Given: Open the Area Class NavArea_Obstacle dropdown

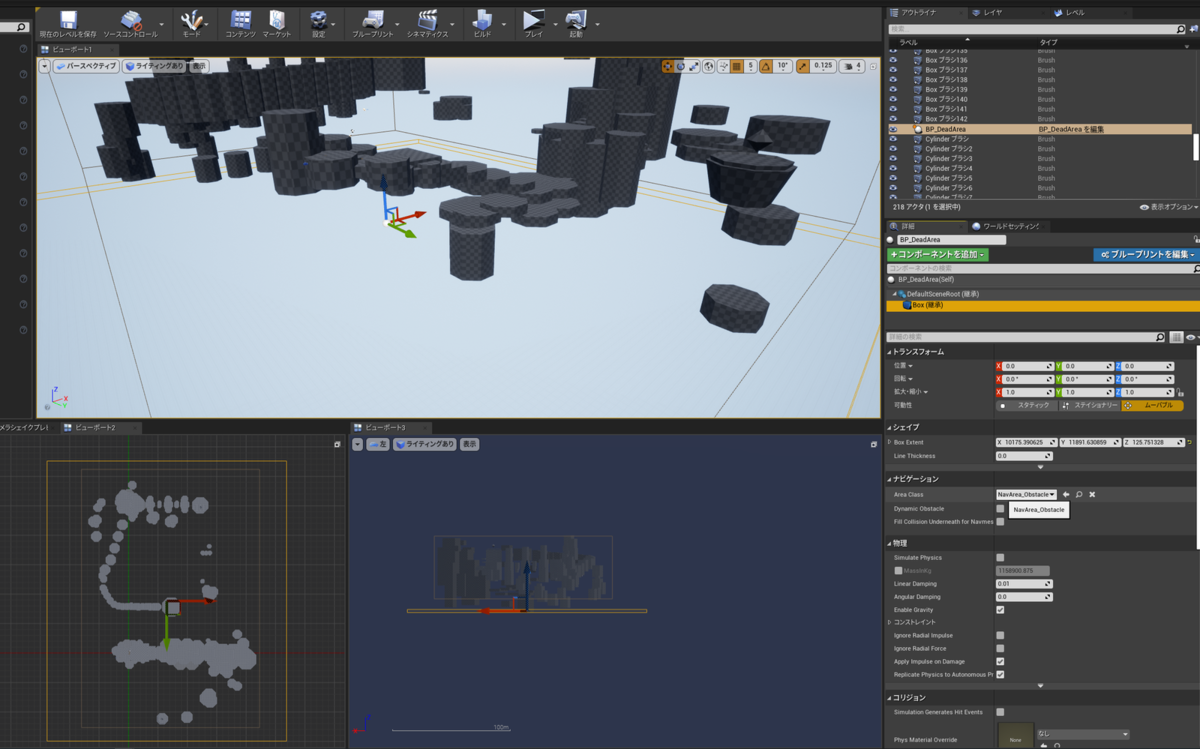Looking at the screenshot, I should 1026,494.
